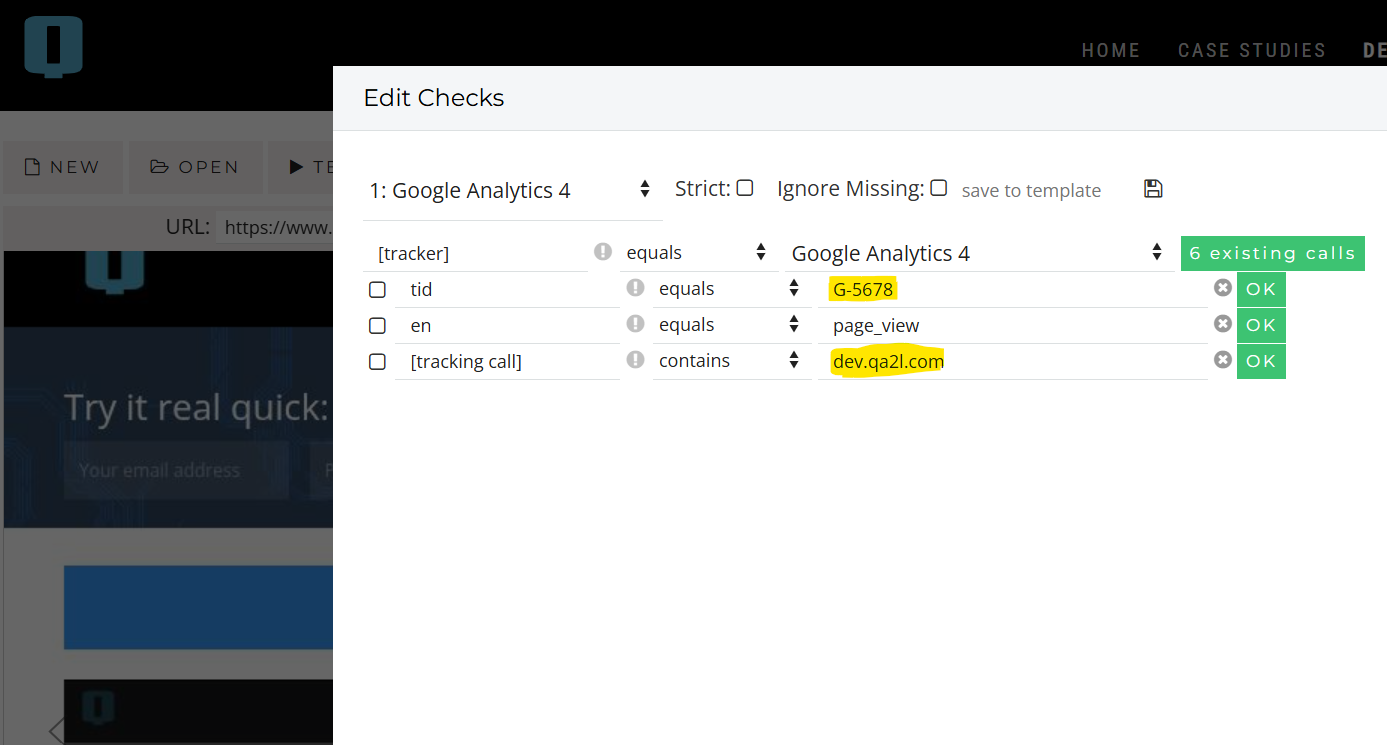This screenshot has height=745, width=1387.
Task: Change the 'contains' operator dropdown
Action: (x=730, y=361)
